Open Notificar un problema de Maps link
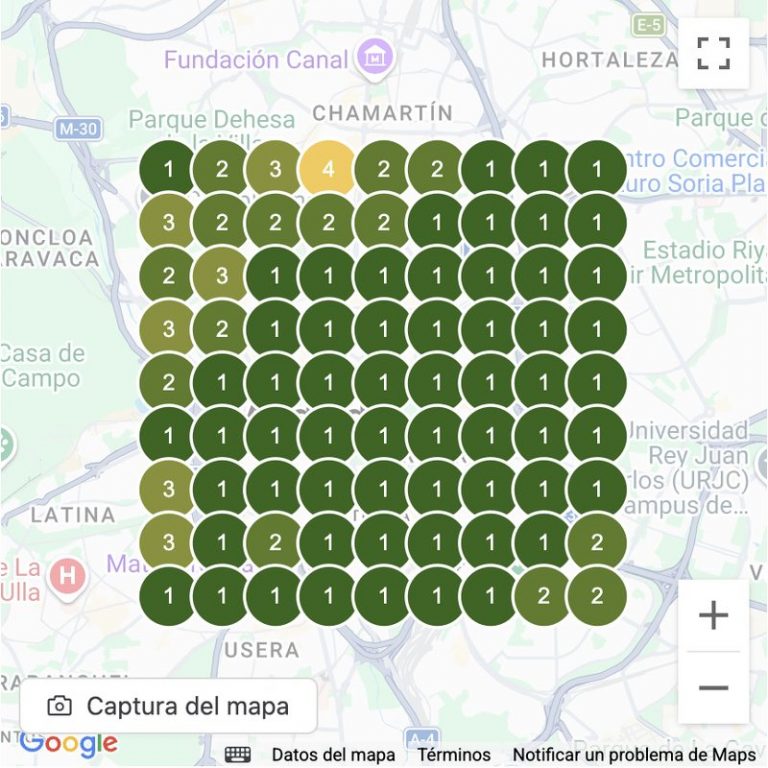This screenshot has height=768, width=768. (634, 755)
